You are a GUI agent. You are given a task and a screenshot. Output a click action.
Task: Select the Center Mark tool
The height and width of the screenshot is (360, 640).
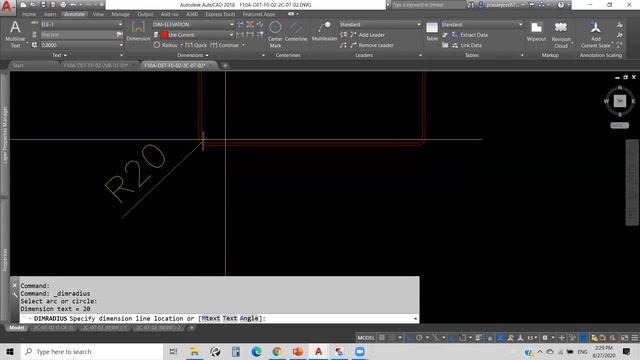tap(275, 33)
